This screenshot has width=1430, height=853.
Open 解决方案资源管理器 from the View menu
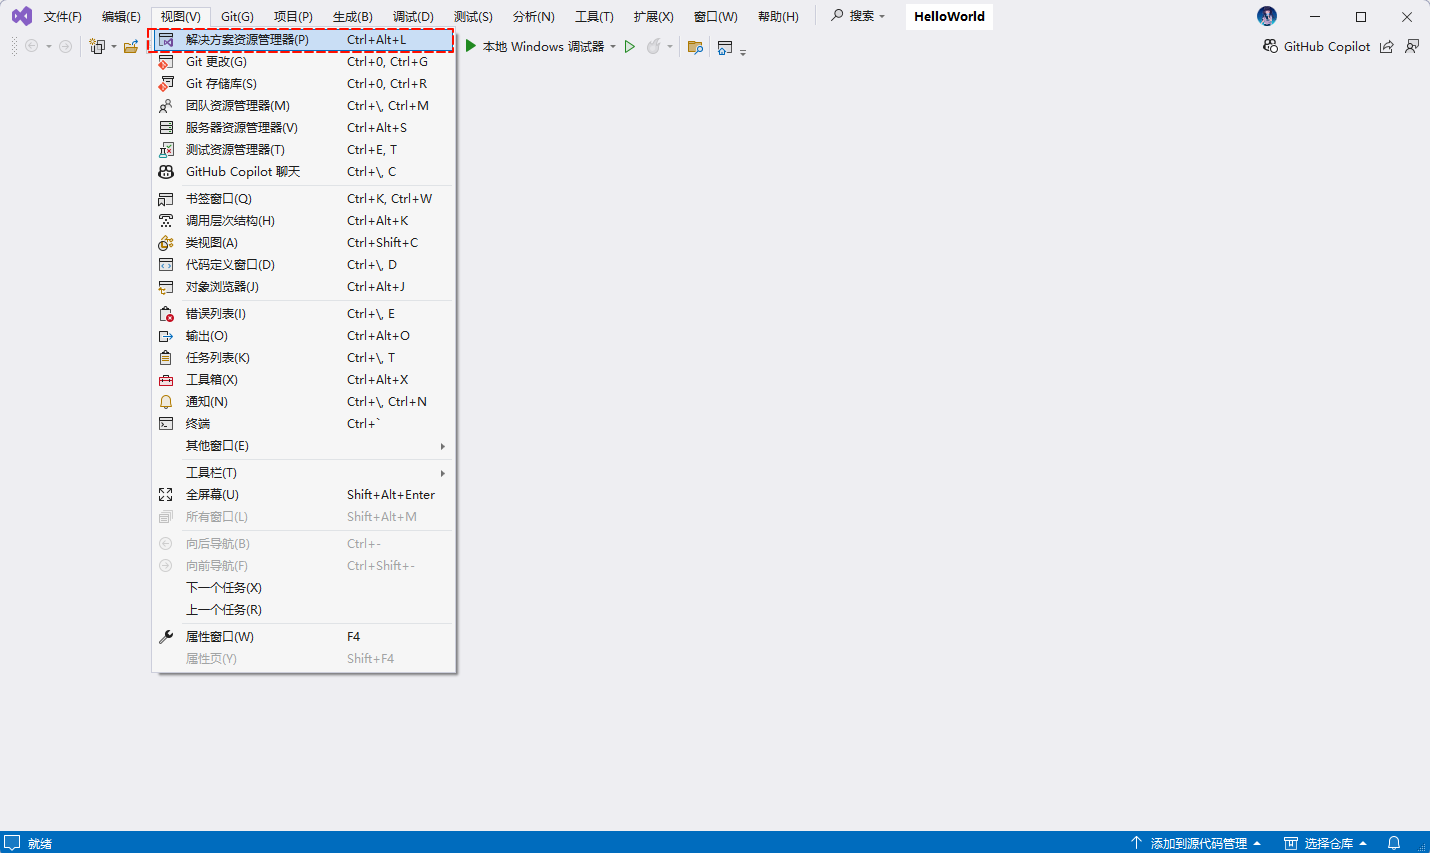click(x=247, y=40)
